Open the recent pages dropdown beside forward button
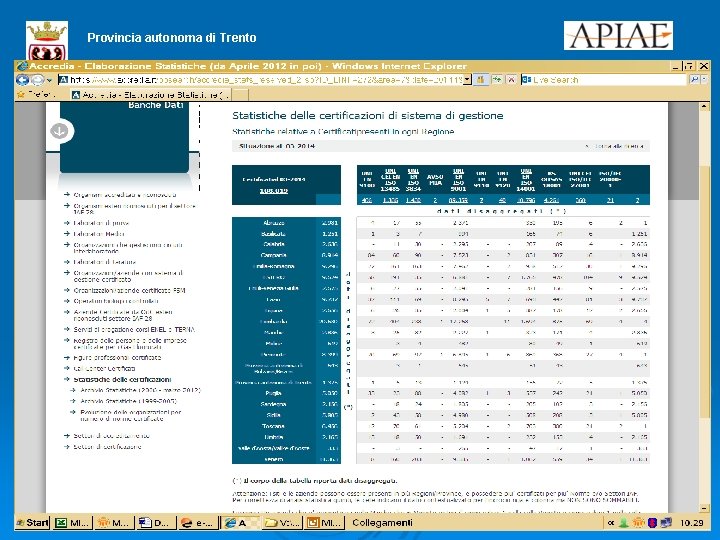This screenshot has width=720, height=540. pos(50,80)
